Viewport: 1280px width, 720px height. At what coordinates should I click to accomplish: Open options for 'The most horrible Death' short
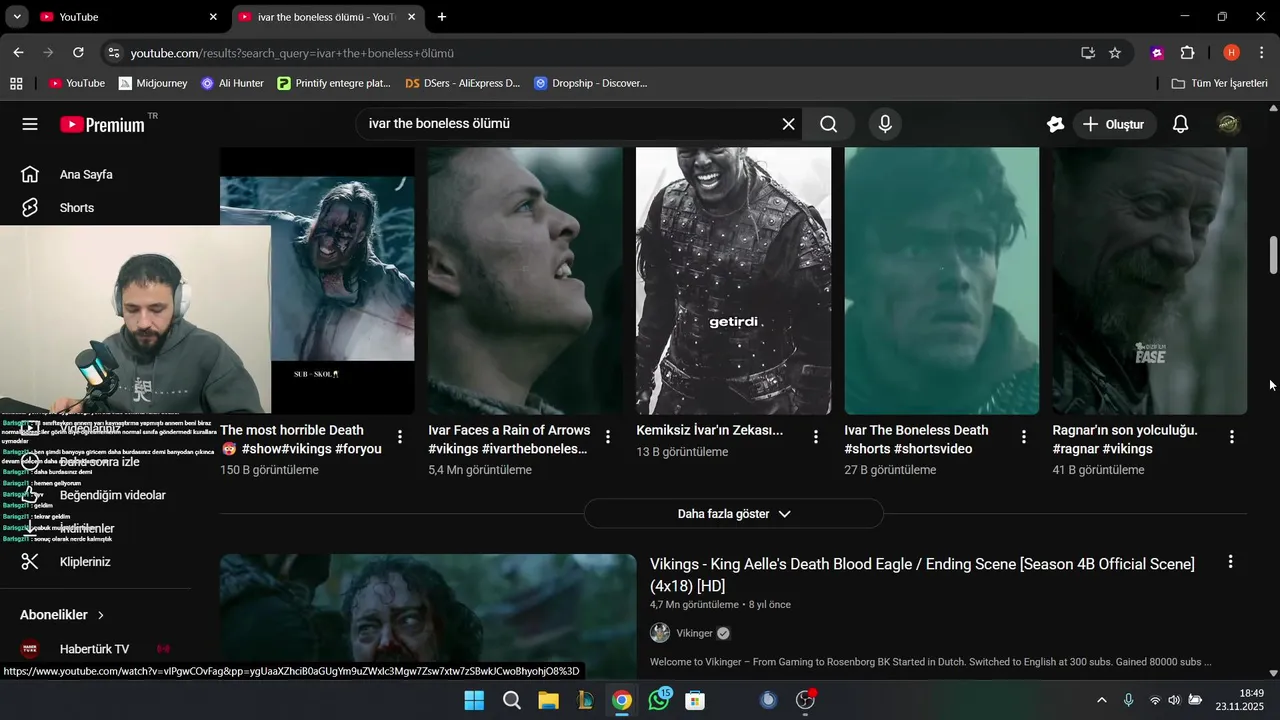[x=400, y=437]
